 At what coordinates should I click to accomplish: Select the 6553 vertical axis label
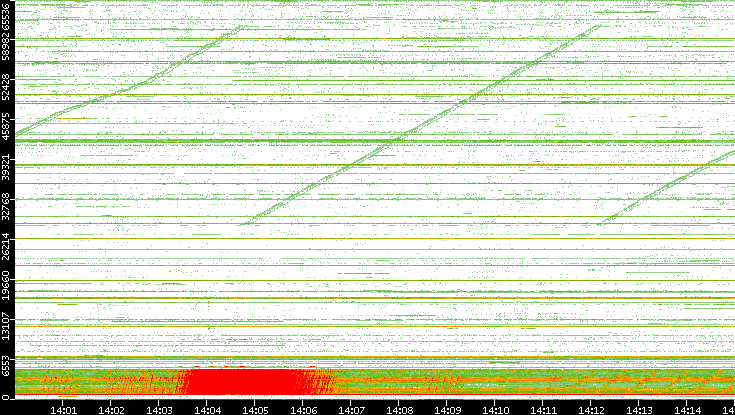pyautogui.click(x=7, y=365)
